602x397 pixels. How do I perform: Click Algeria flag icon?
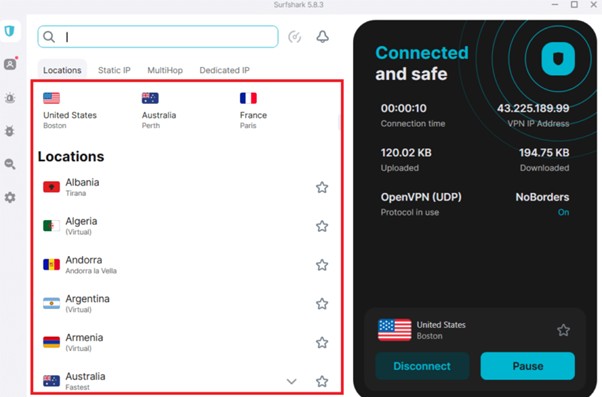click(51, 226)
